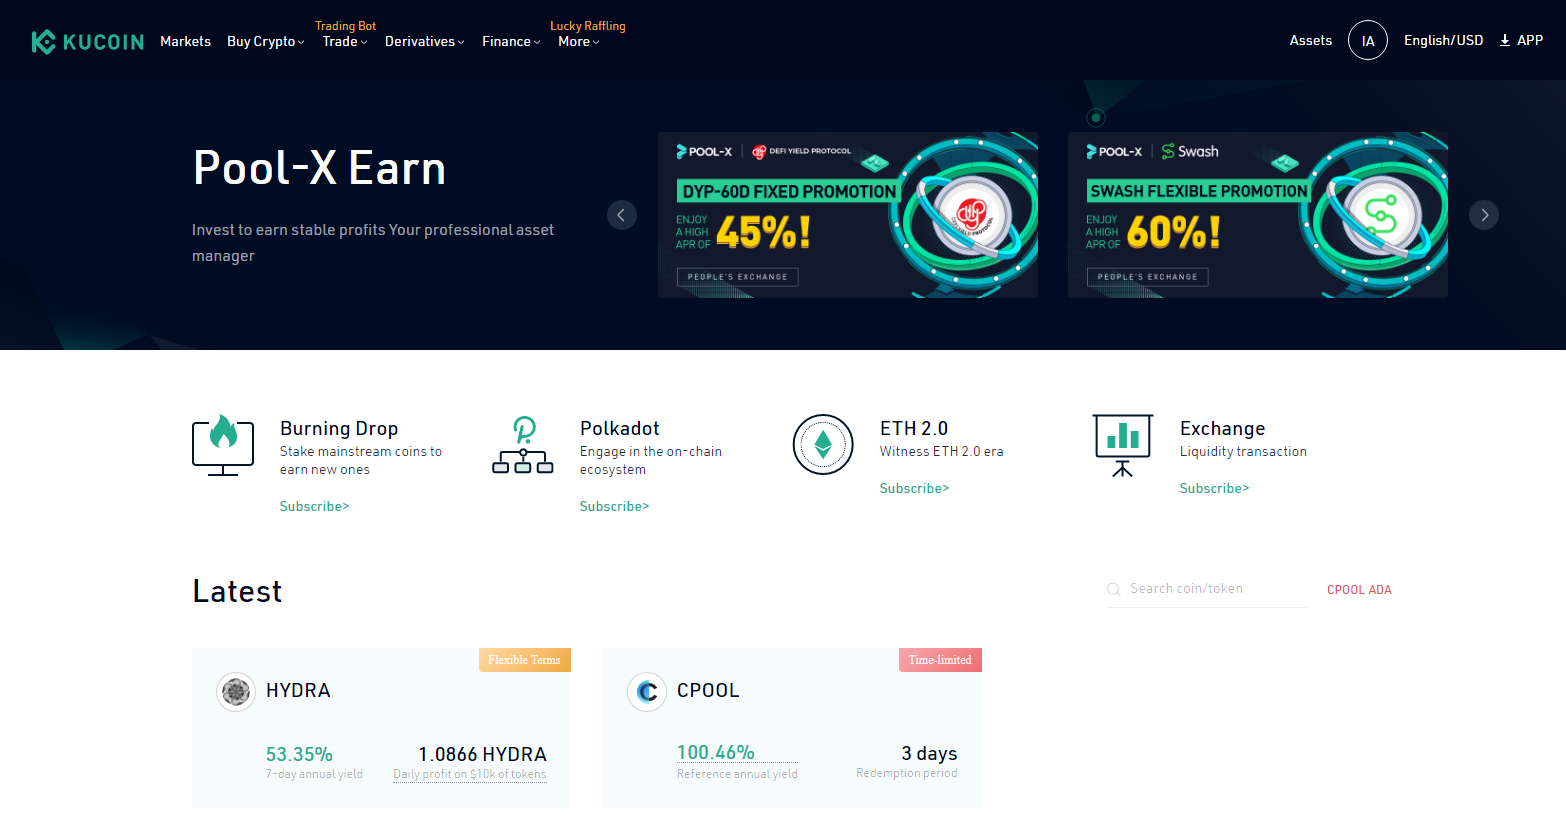Screen dimensions: 1566x840
Task: Open the ETH 2.0 Ethereum icon
Action: 823,444
